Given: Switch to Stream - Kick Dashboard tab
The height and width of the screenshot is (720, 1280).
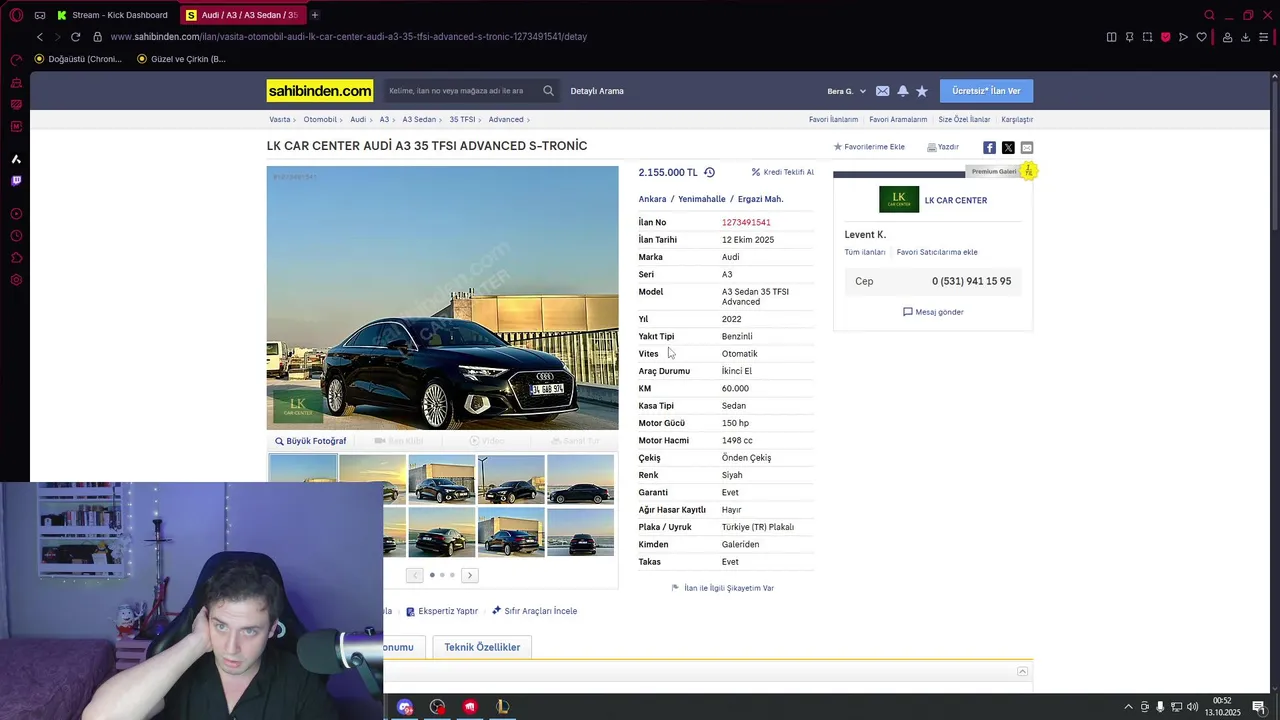Looking at the screenshot, I should point(113,15).
